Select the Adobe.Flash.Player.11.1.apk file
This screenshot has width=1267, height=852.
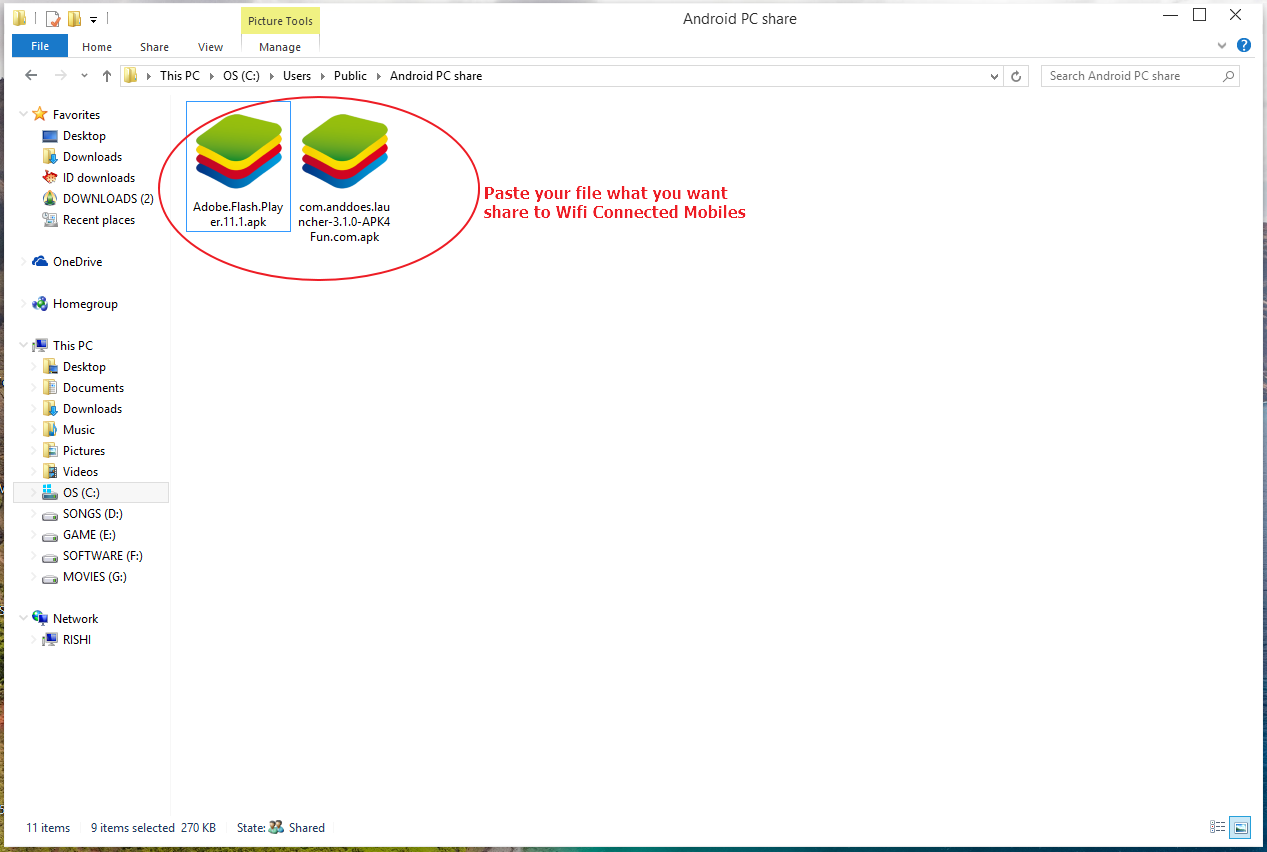(238, 166)
